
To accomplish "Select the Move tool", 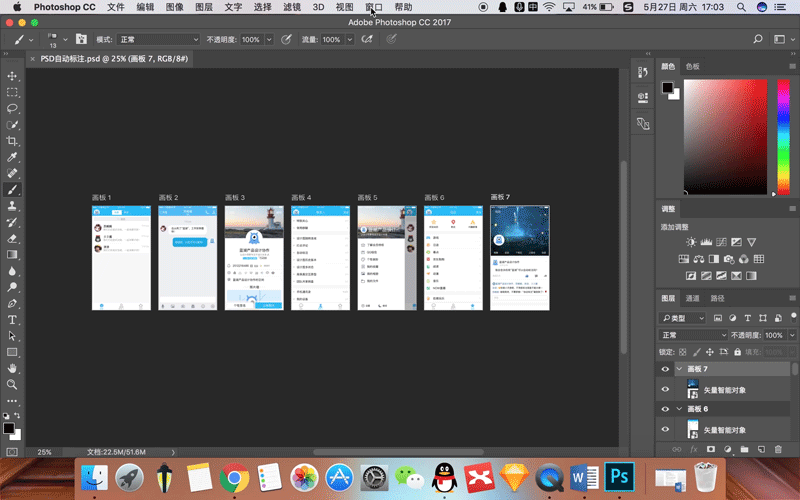I will (x=12, y=76).
